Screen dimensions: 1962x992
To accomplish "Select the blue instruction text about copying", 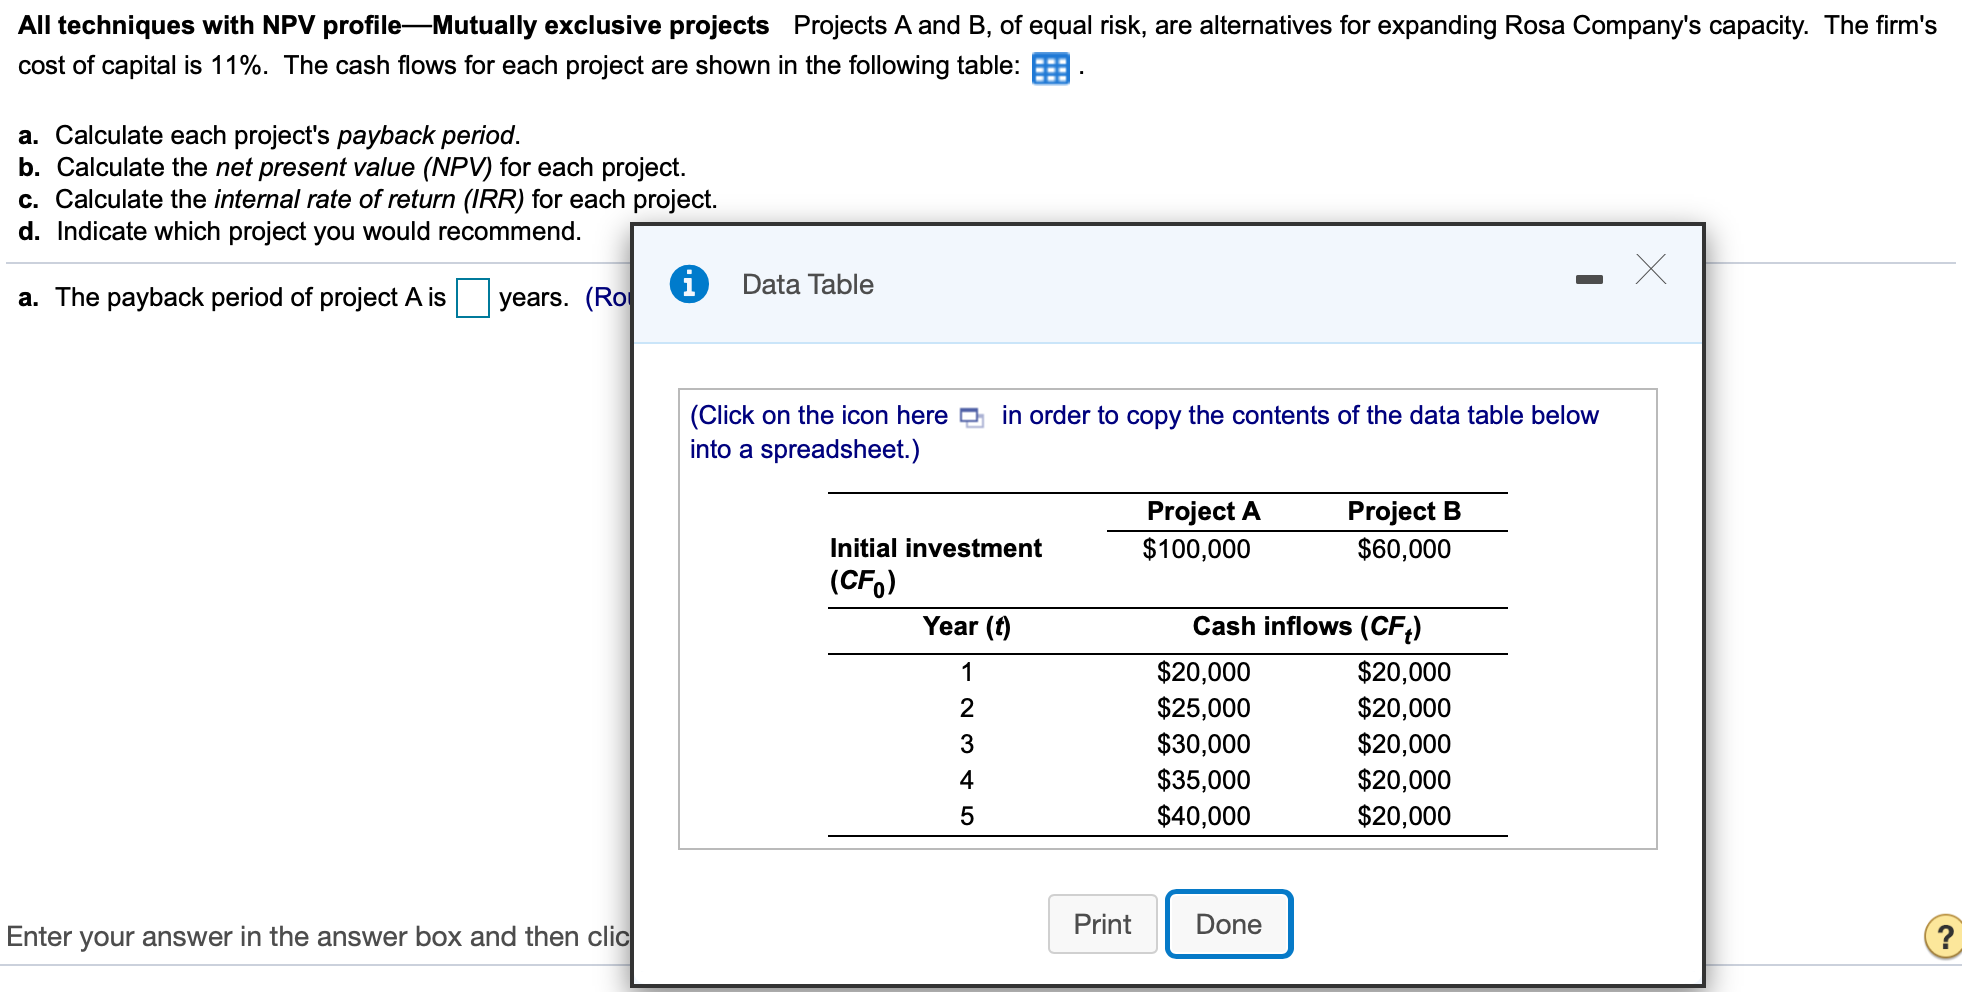I will pos(1140,432).
